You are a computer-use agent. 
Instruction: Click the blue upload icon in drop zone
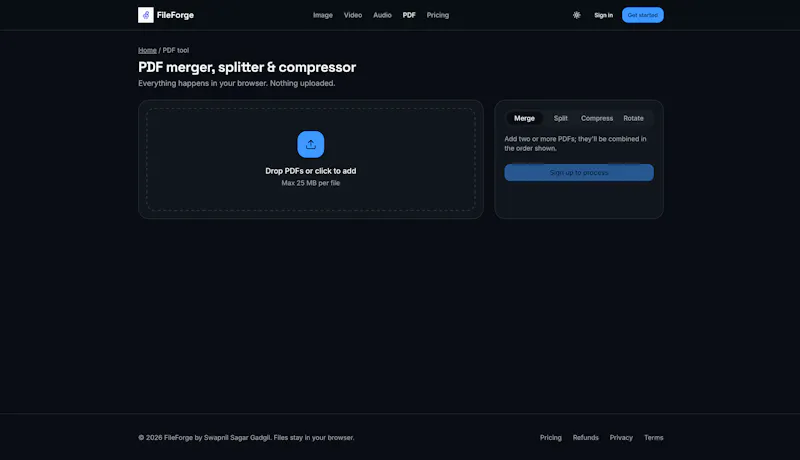[x=311, y=144]
